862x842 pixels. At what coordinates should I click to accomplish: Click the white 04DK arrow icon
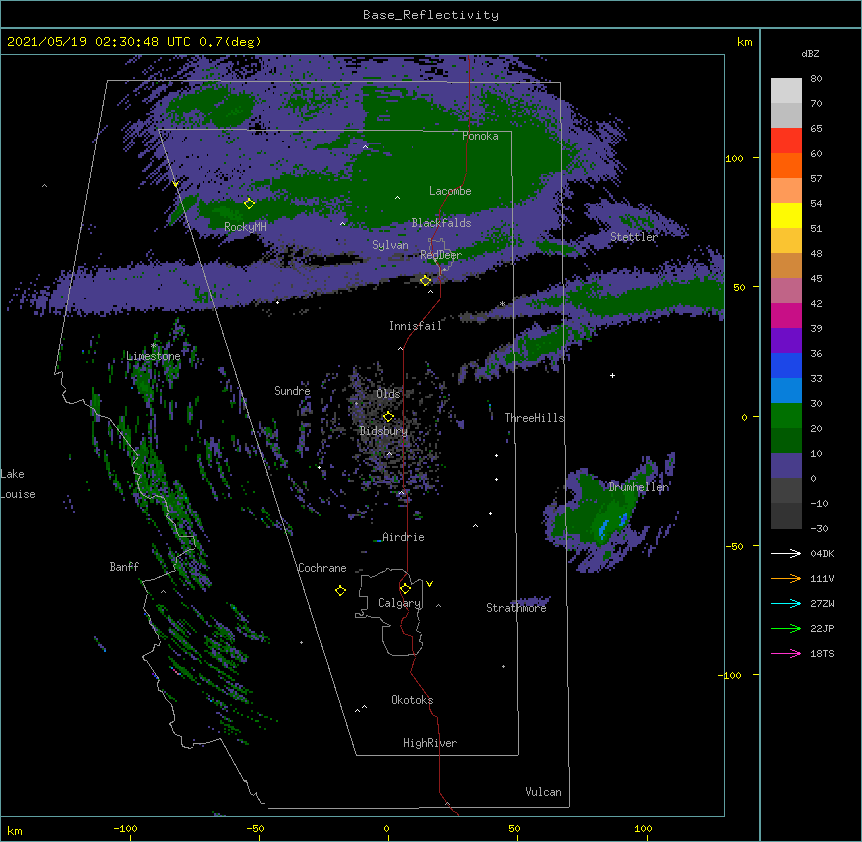click(786, 553)
